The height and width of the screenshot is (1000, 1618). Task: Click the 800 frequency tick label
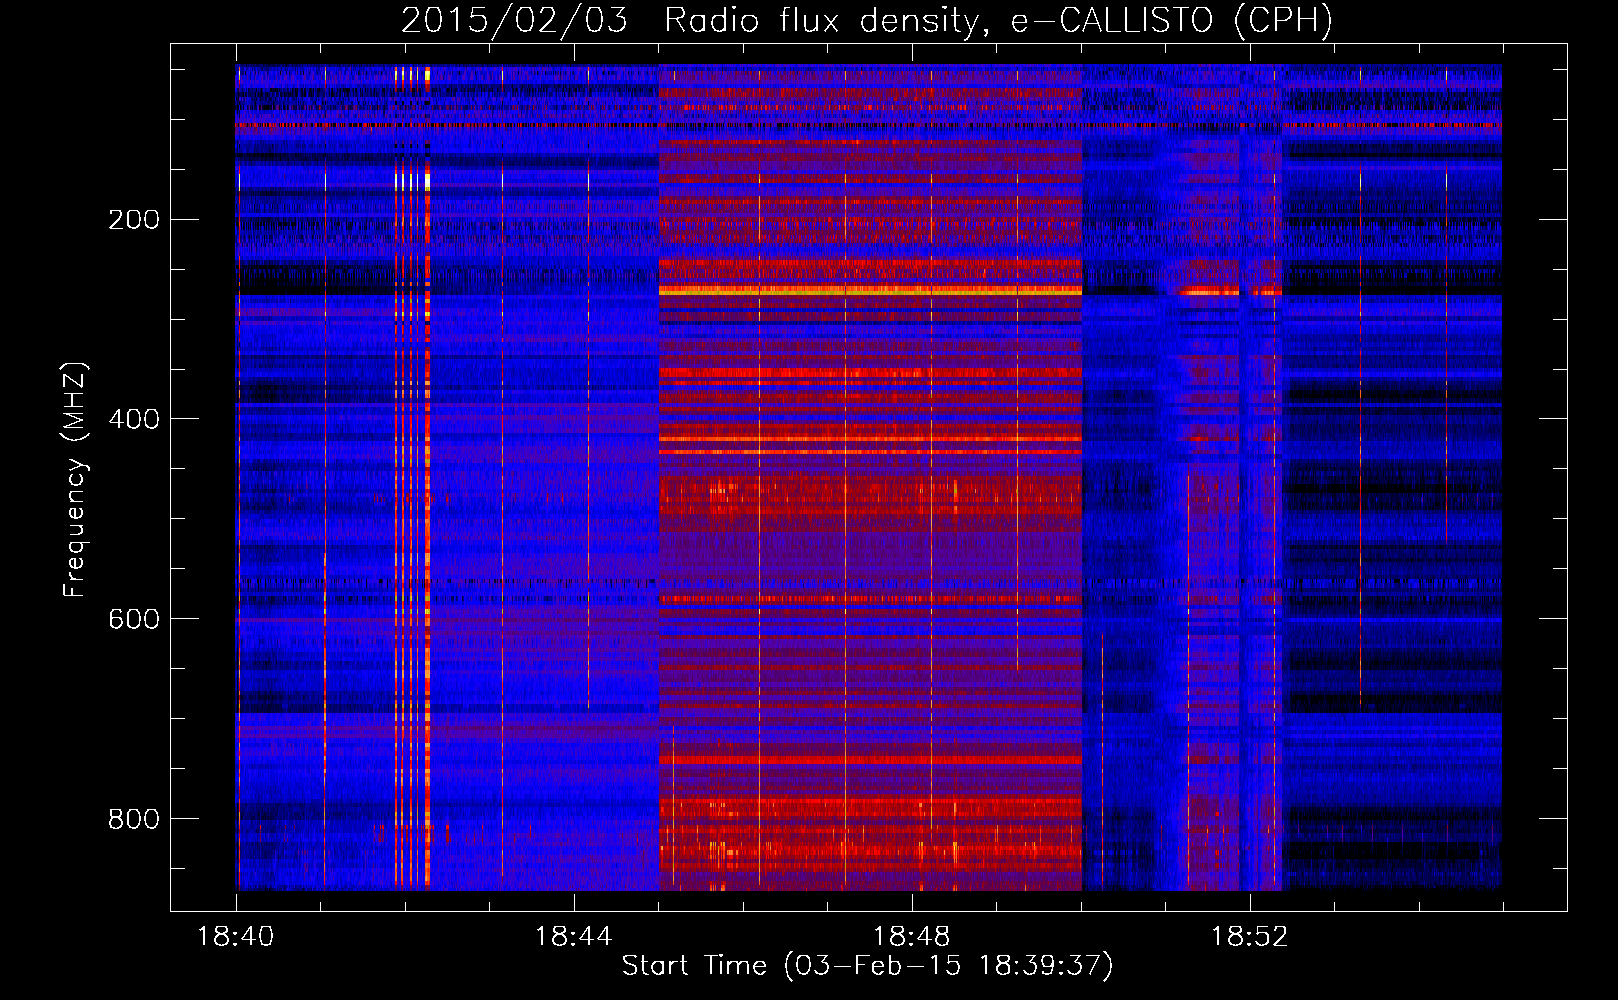(134, 819)
